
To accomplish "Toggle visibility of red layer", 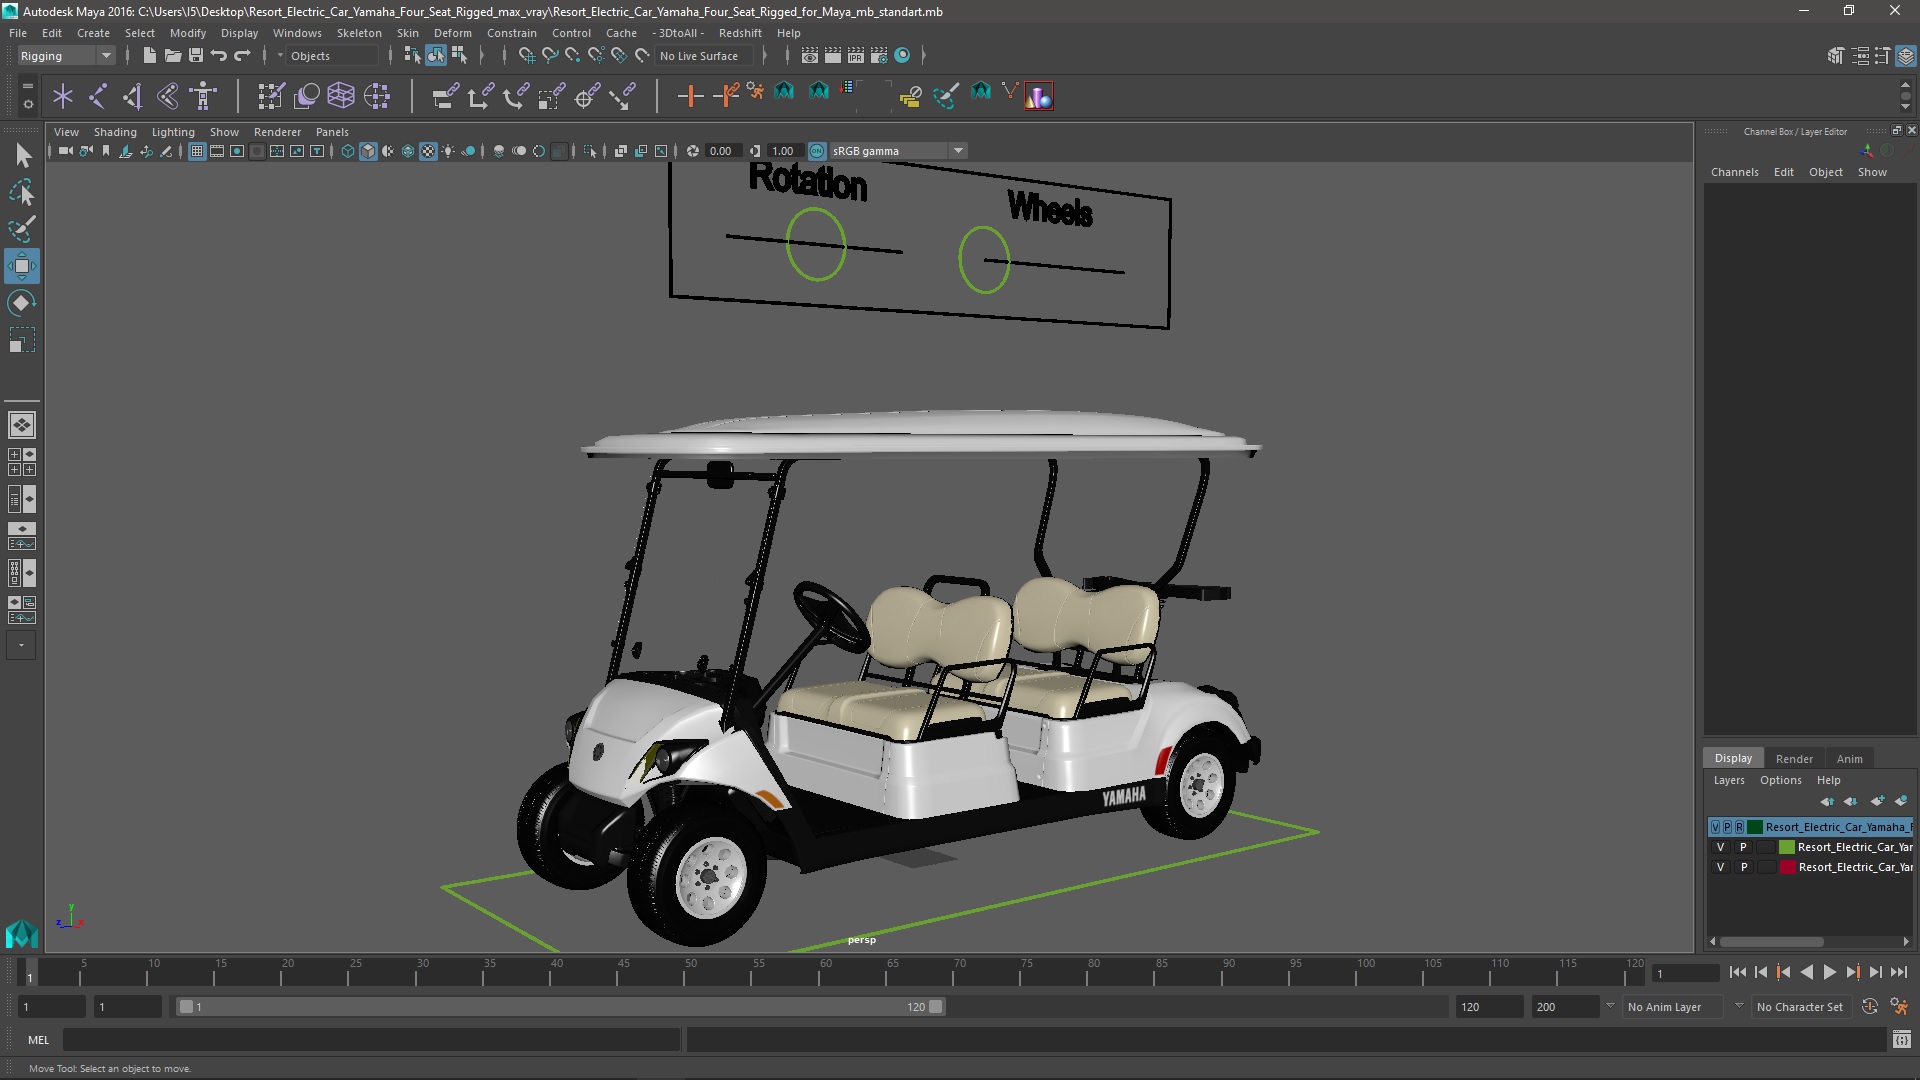I will point(1720,867).
